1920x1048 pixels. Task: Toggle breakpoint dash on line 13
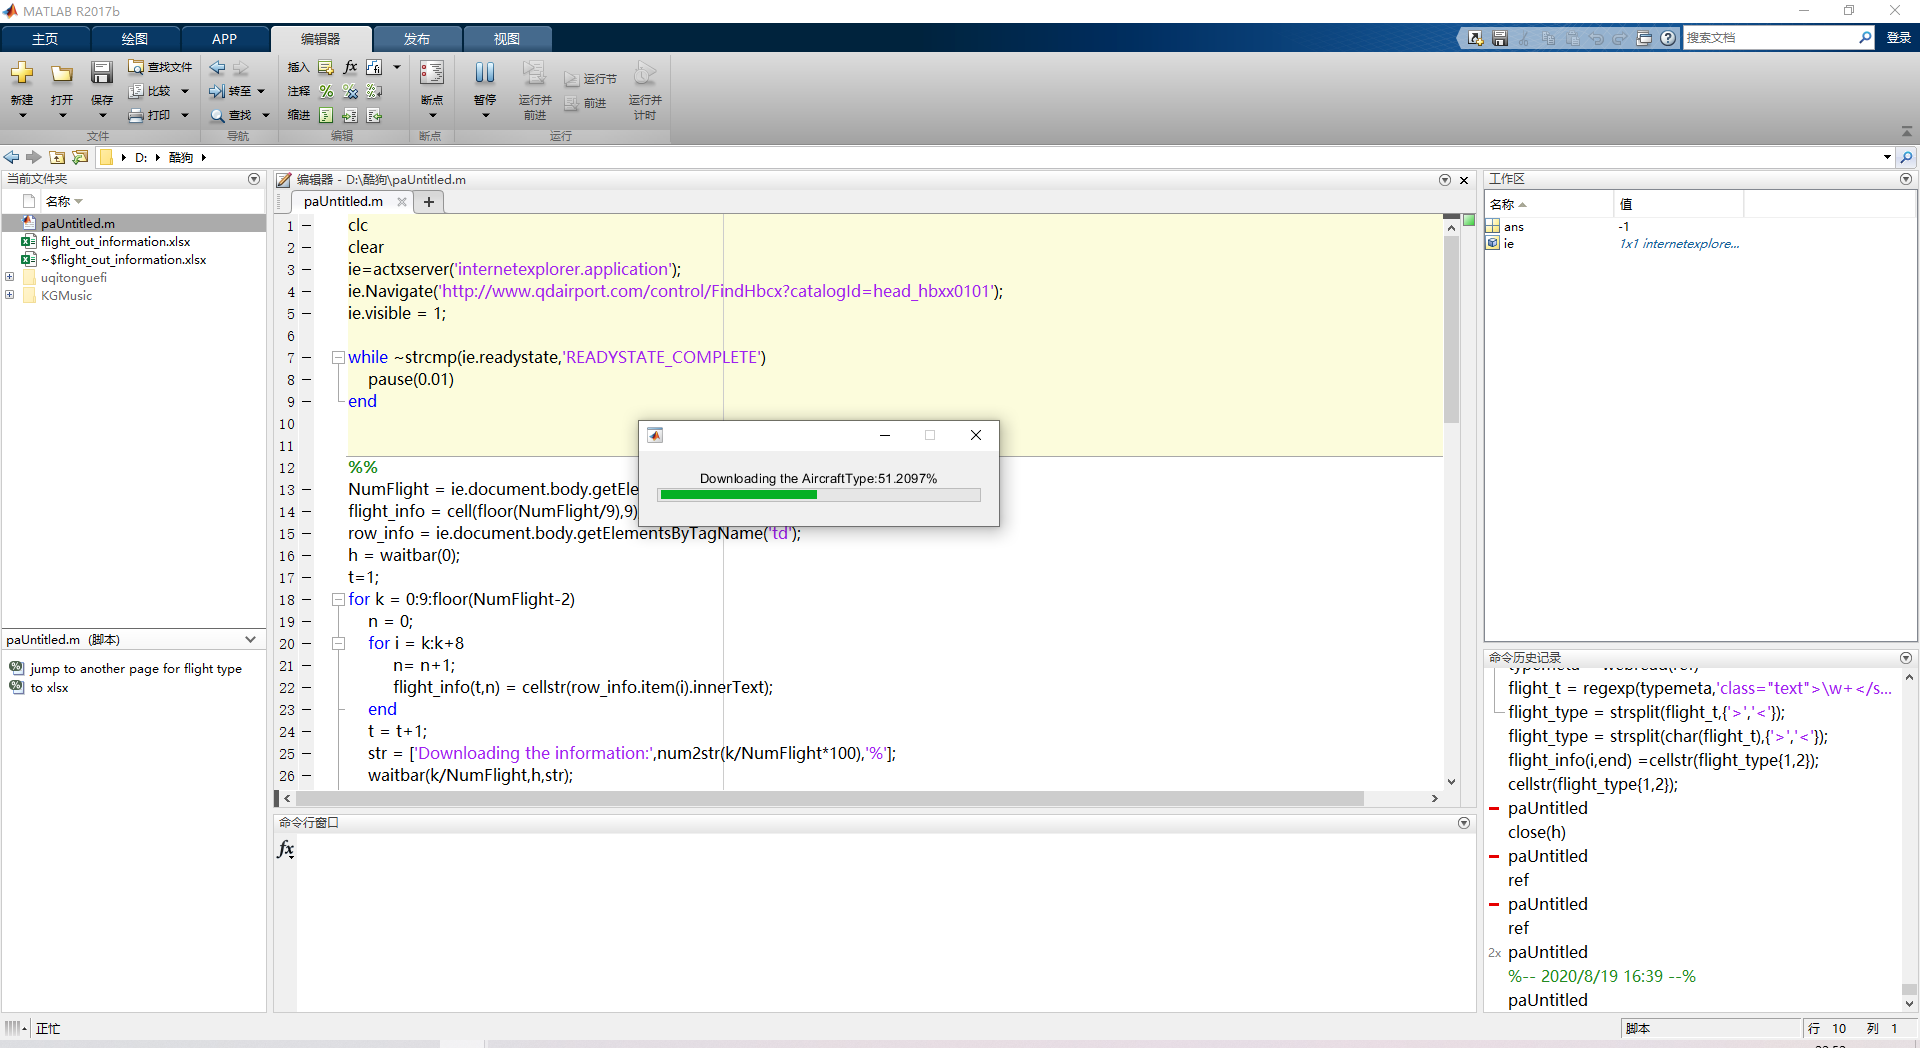pyautogui.click(x=307, y=490)
